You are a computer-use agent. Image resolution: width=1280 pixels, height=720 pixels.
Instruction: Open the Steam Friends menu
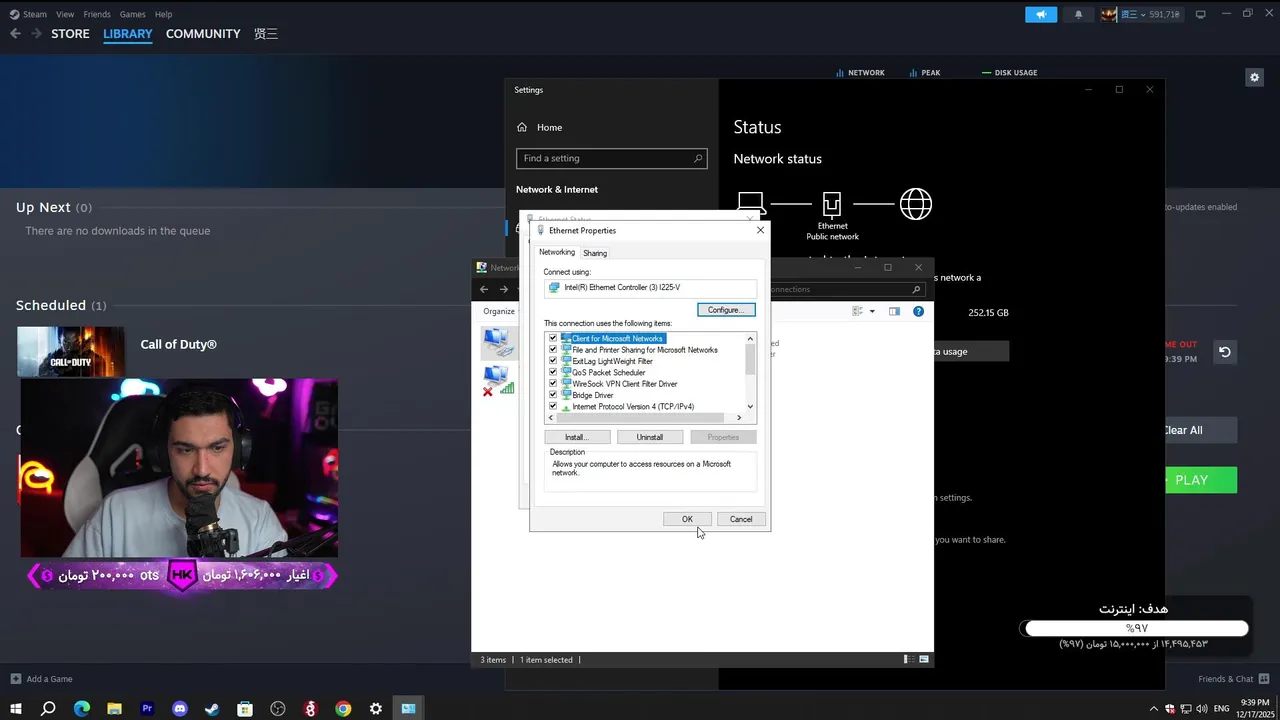point(97,14)
